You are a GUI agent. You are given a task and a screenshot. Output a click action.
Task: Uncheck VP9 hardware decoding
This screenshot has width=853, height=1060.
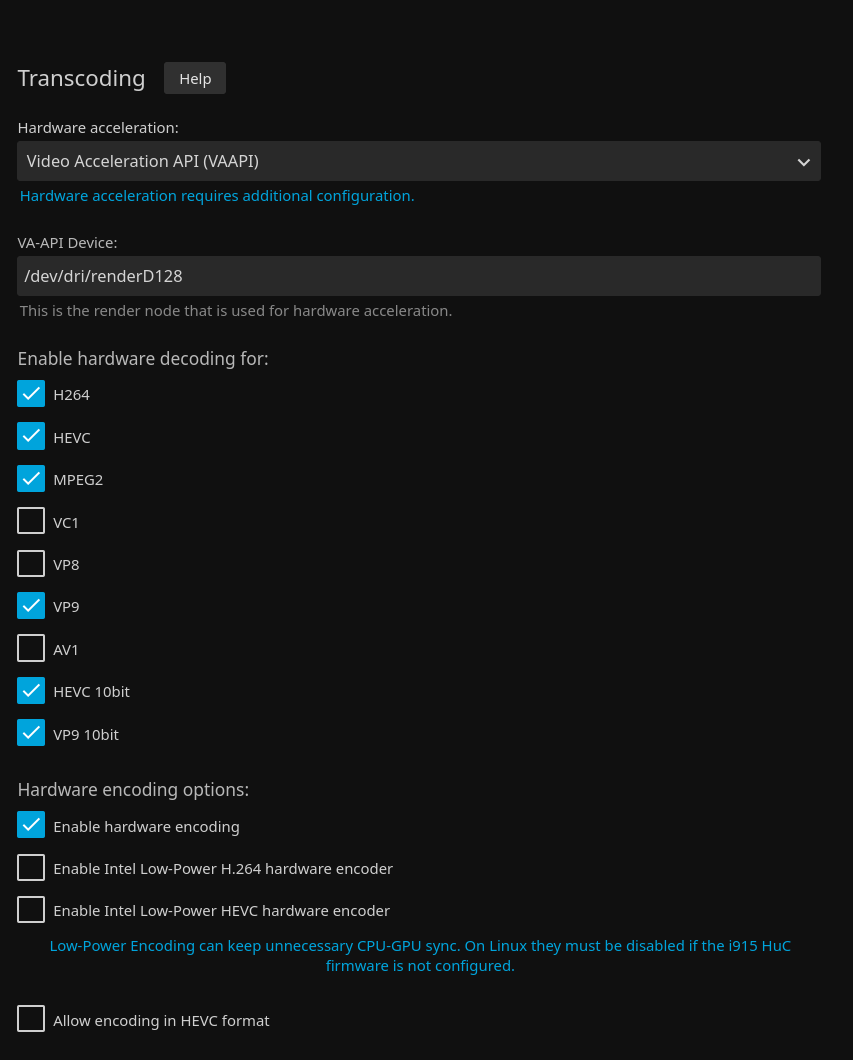pos(31,606)
